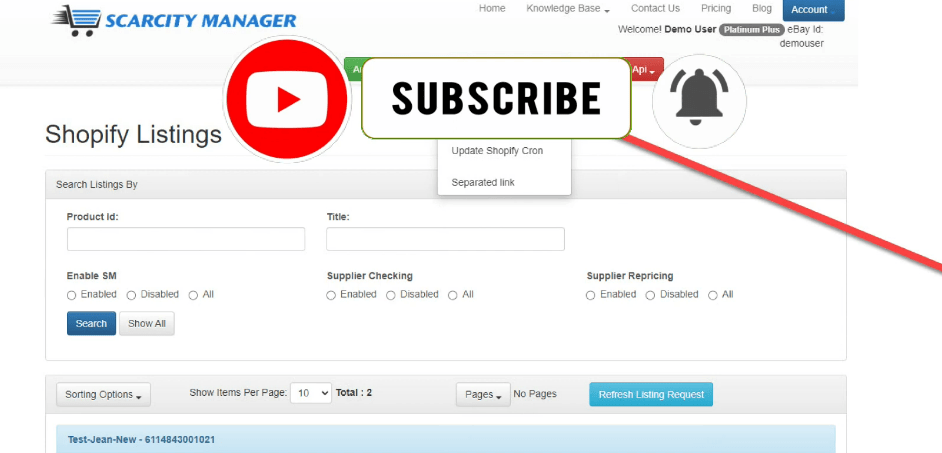Select Enabled under Supplier Repricing

click(x=591, y=295)
